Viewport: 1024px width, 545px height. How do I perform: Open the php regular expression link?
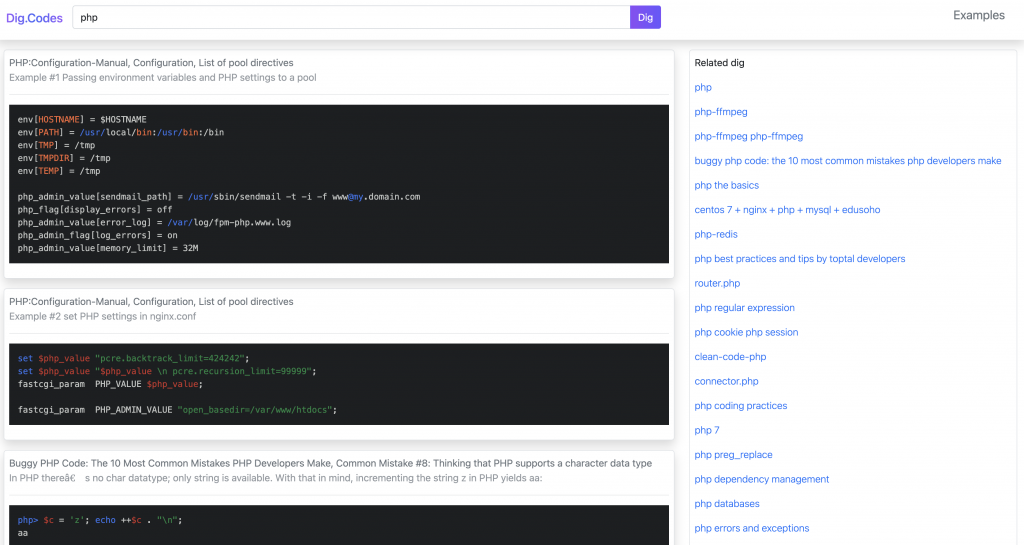click(744, 307)
